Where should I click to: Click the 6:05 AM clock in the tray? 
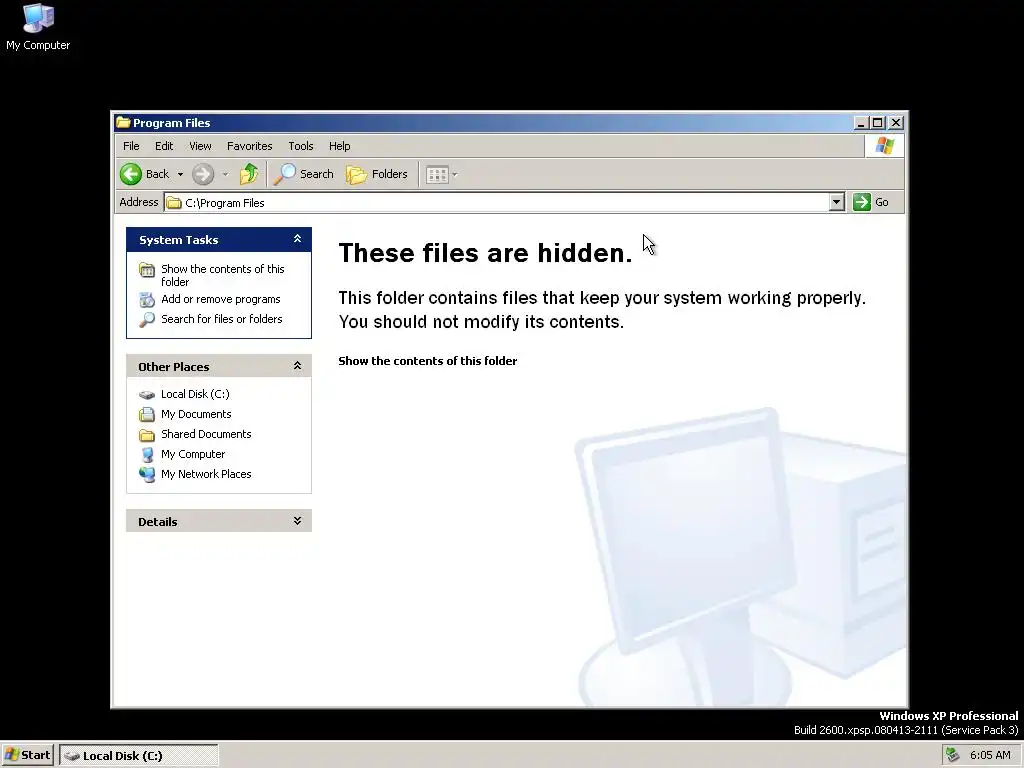pos(990,755)
